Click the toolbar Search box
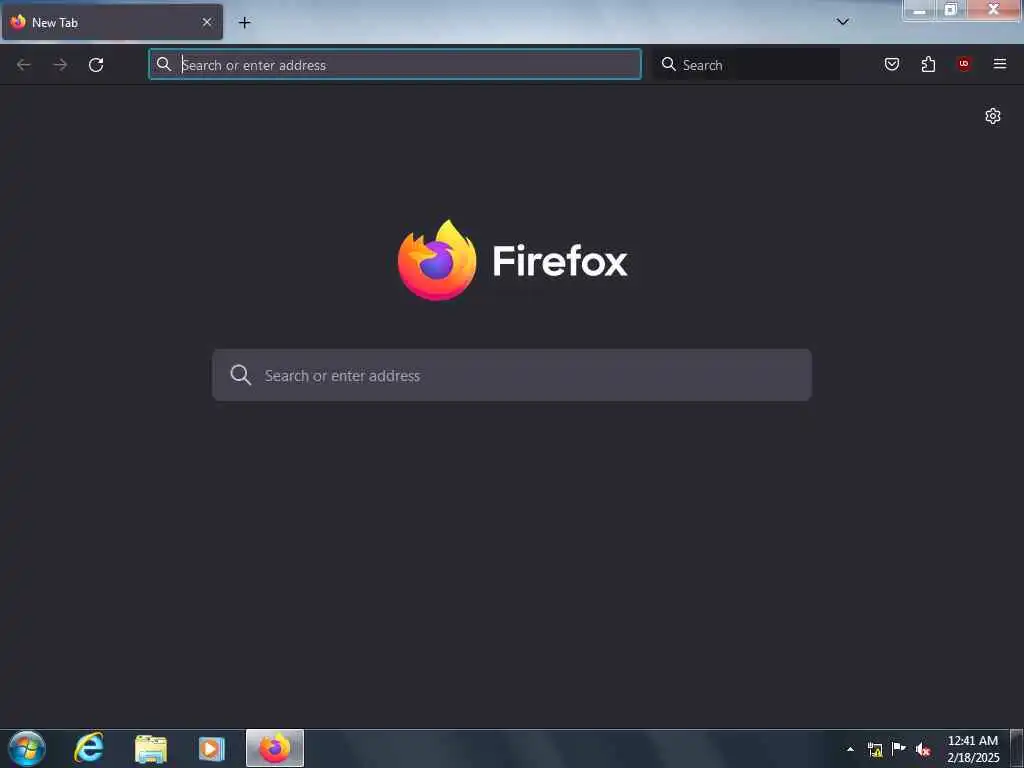 point(746,65)
